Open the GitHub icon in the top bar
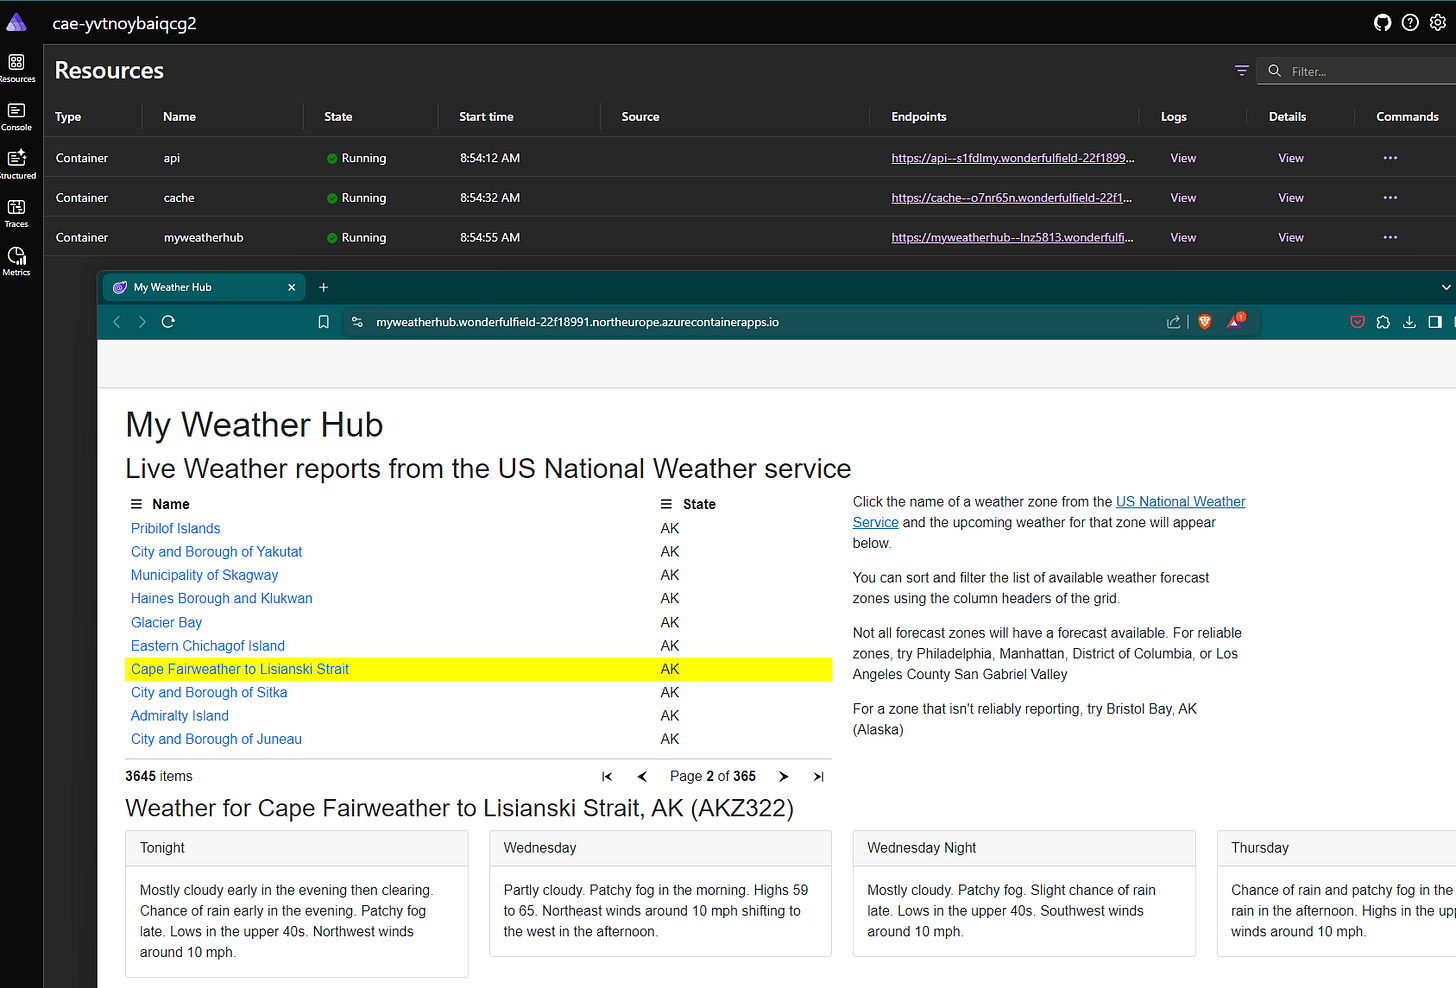 (x=1382, y=22)
